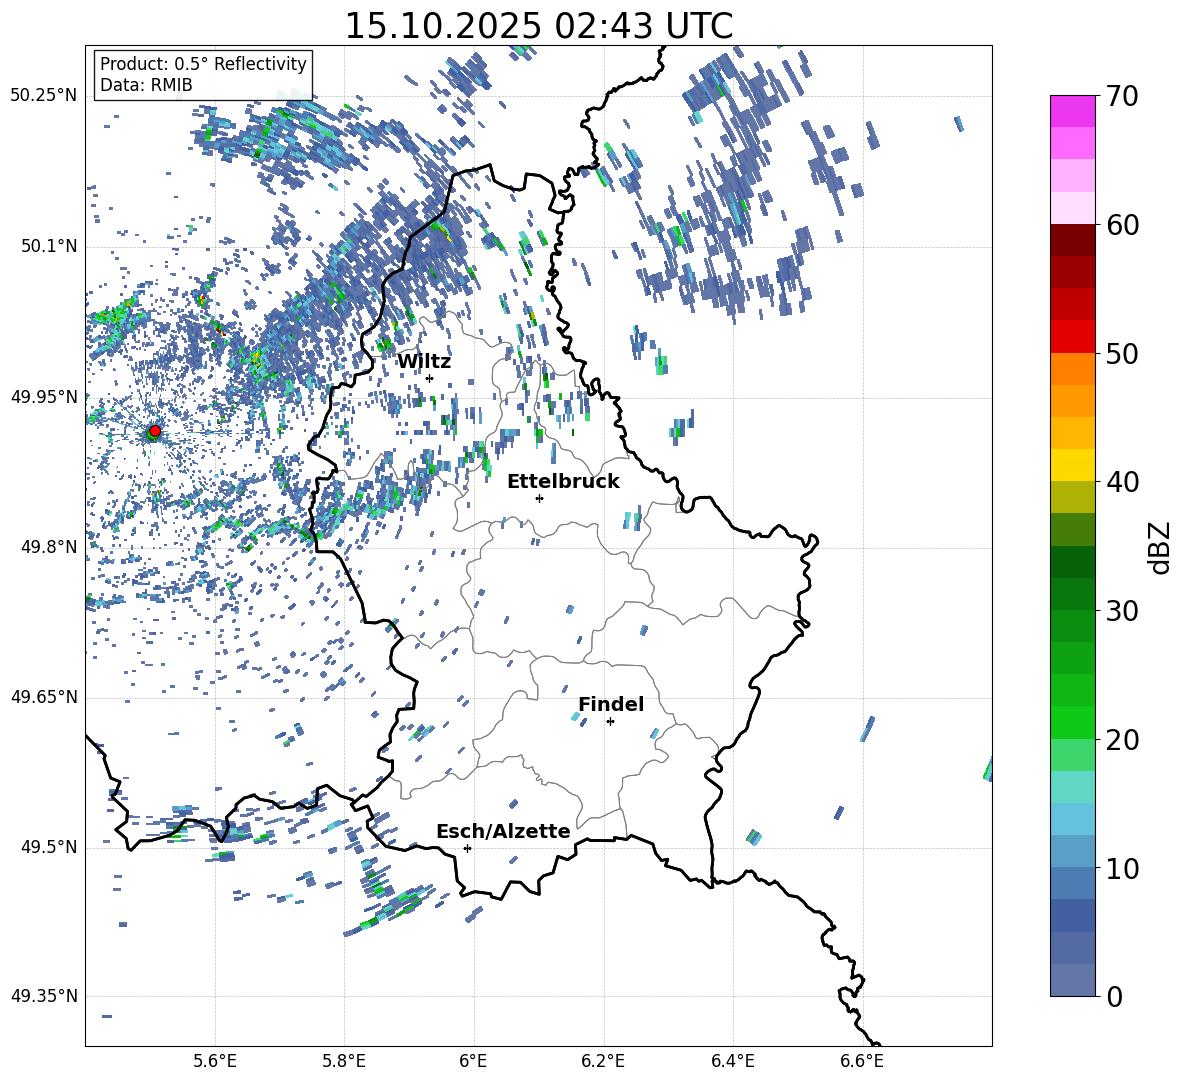Click the latitude label 49.5°N
1184x1081 pixels.
tap(48, 847)
